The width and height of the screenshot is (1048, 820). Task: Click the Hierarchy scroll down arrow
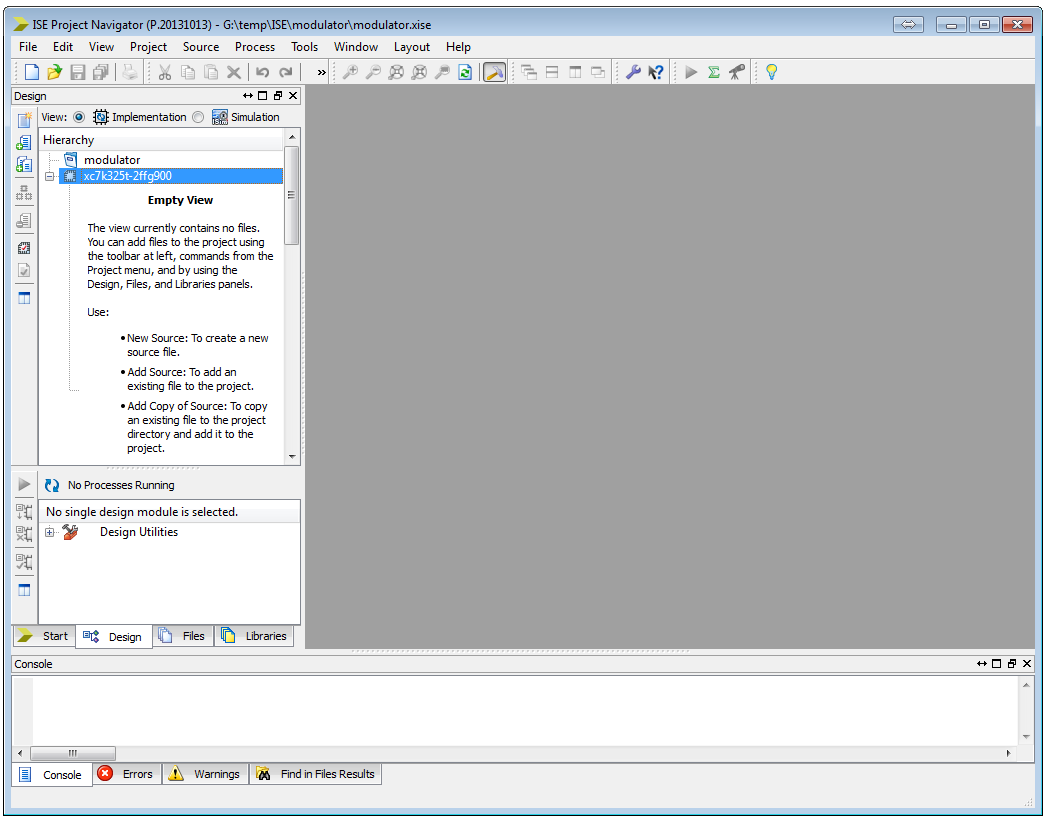coord(291,457)
